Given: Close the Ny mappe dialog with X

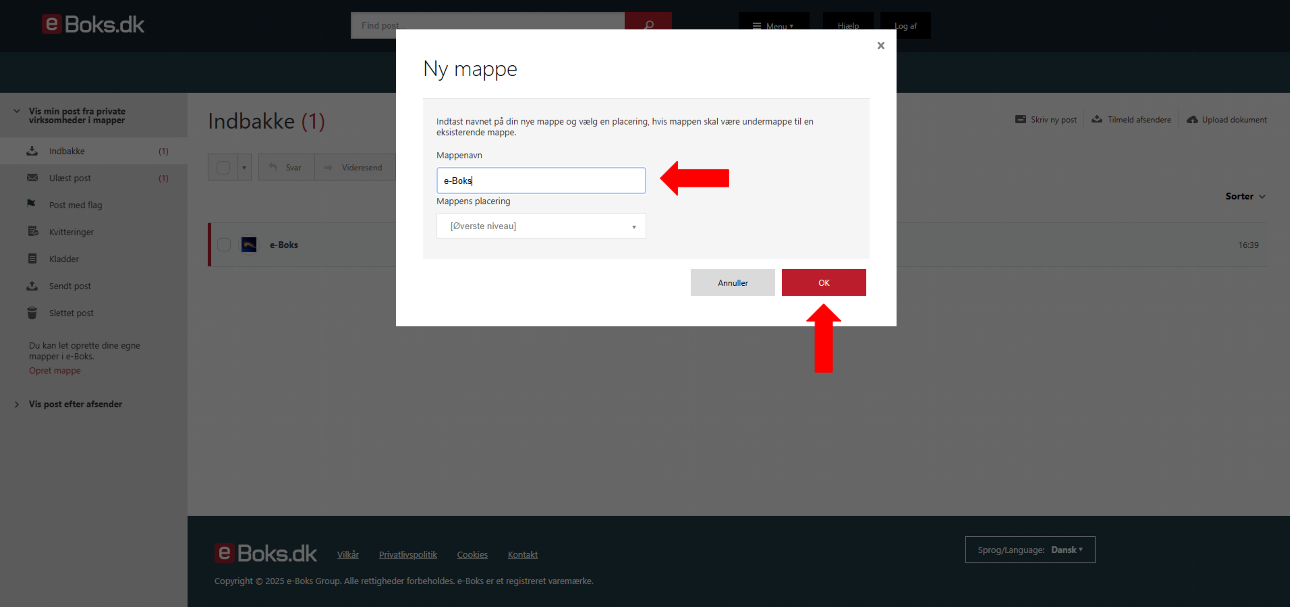Looking at the screenshot, I should [x=881, y=45].
